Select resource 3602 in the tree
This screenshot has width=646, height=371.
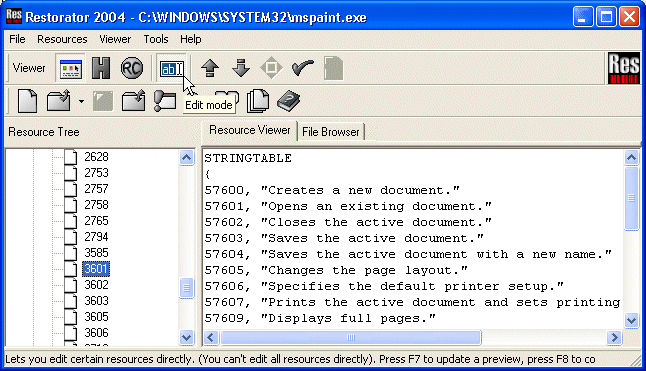96,285
